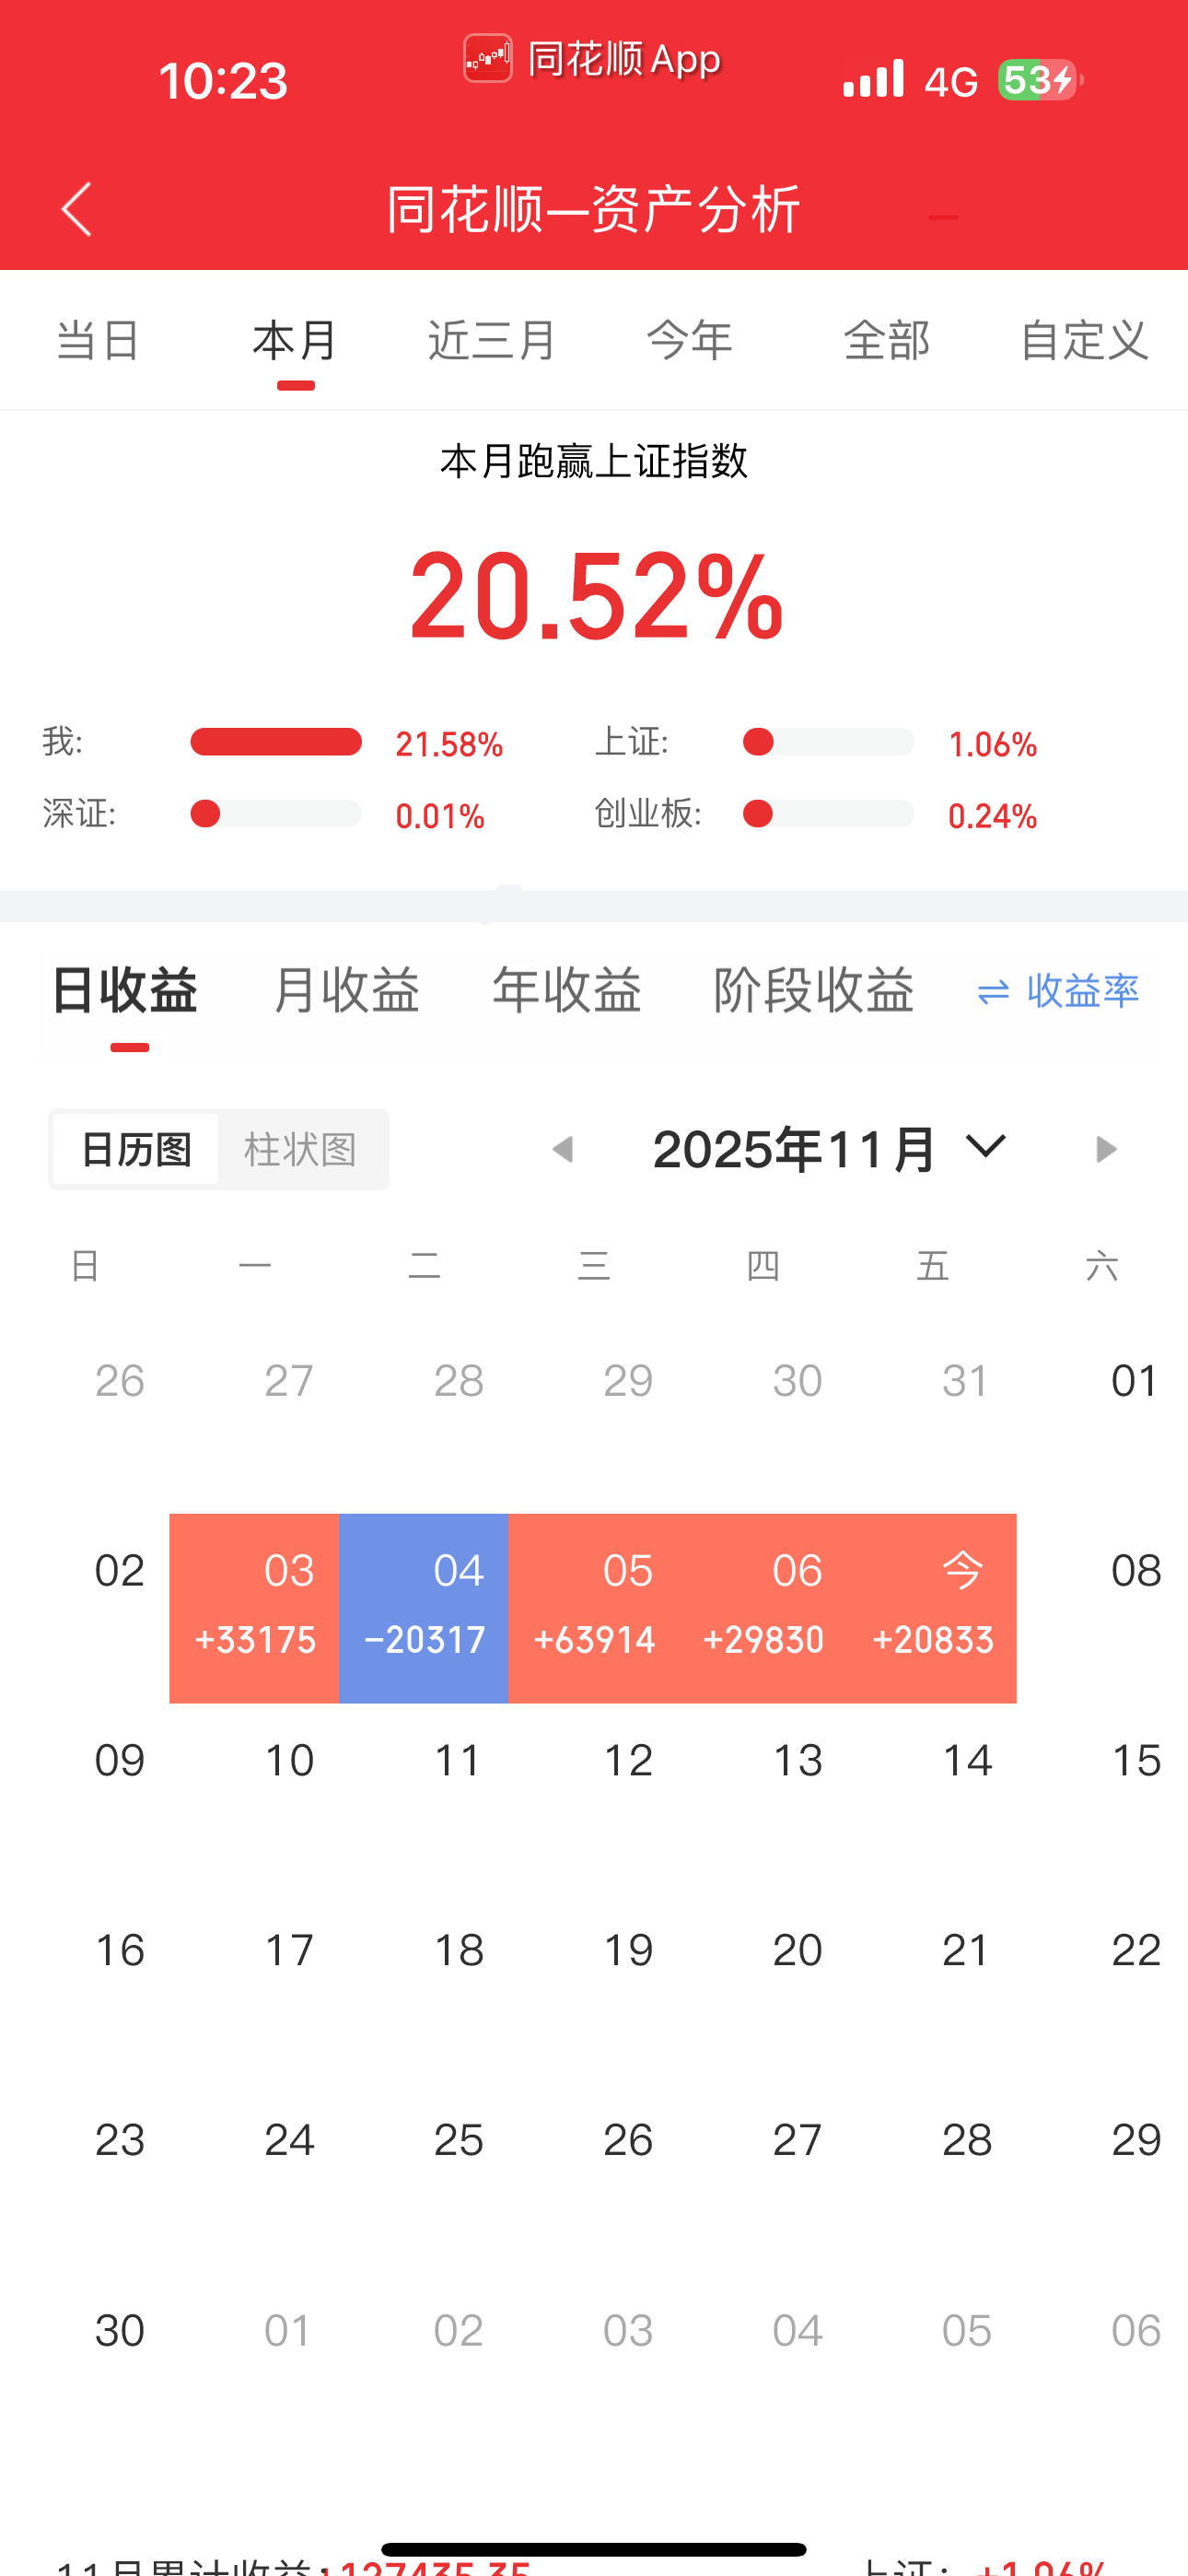
Task: Tap the 我 return progress bar
Action: click(276, 742)
